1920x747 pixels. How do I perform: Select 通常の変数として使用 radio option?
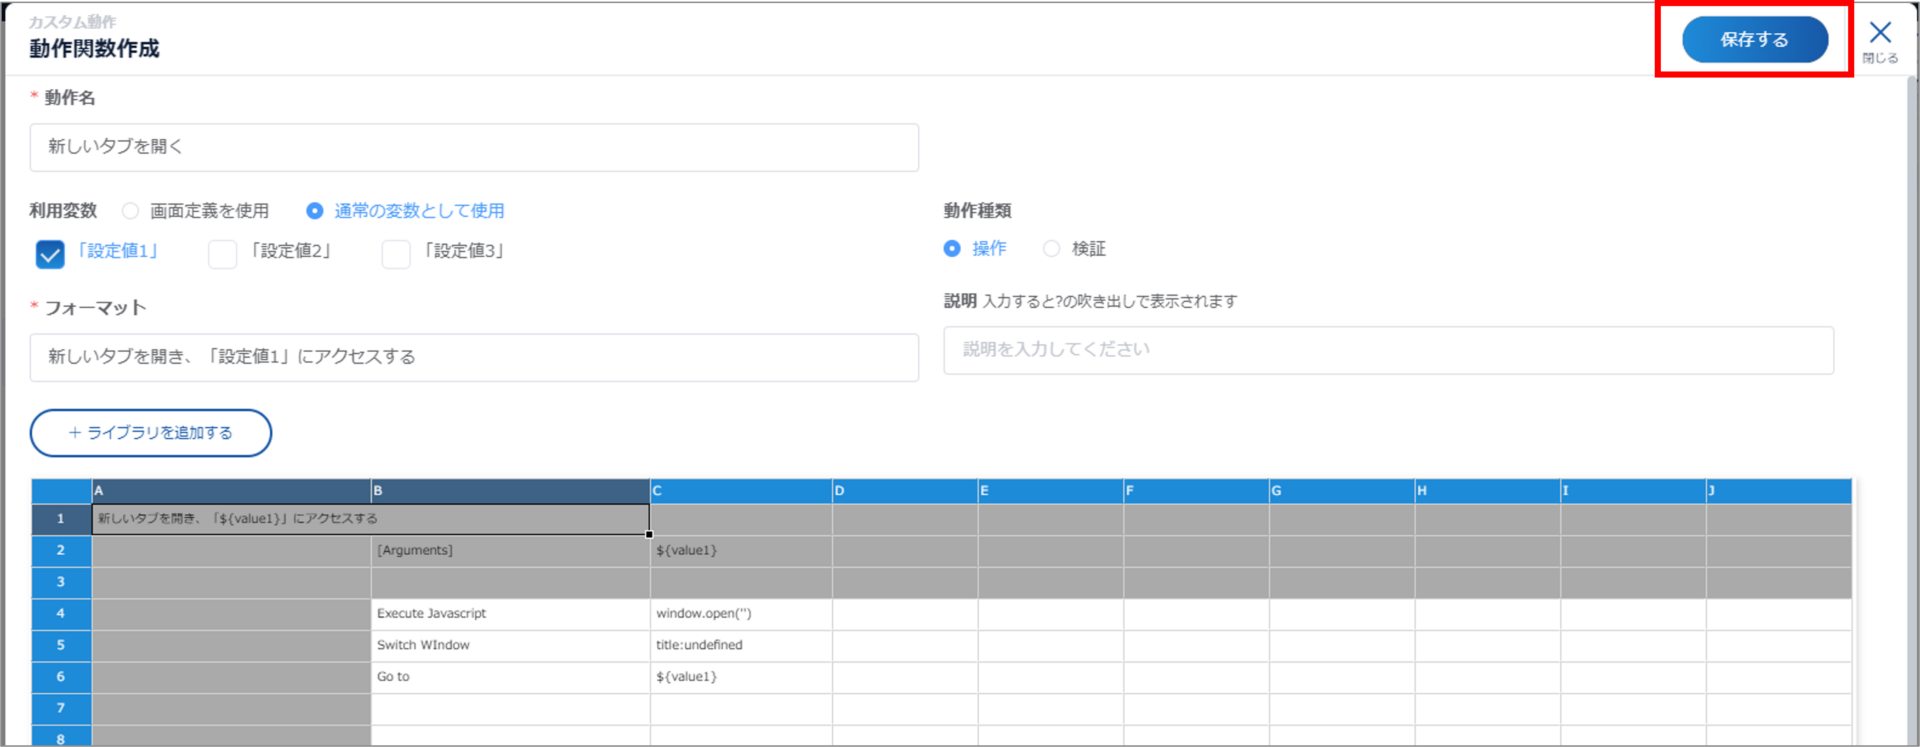pos(315,211)
